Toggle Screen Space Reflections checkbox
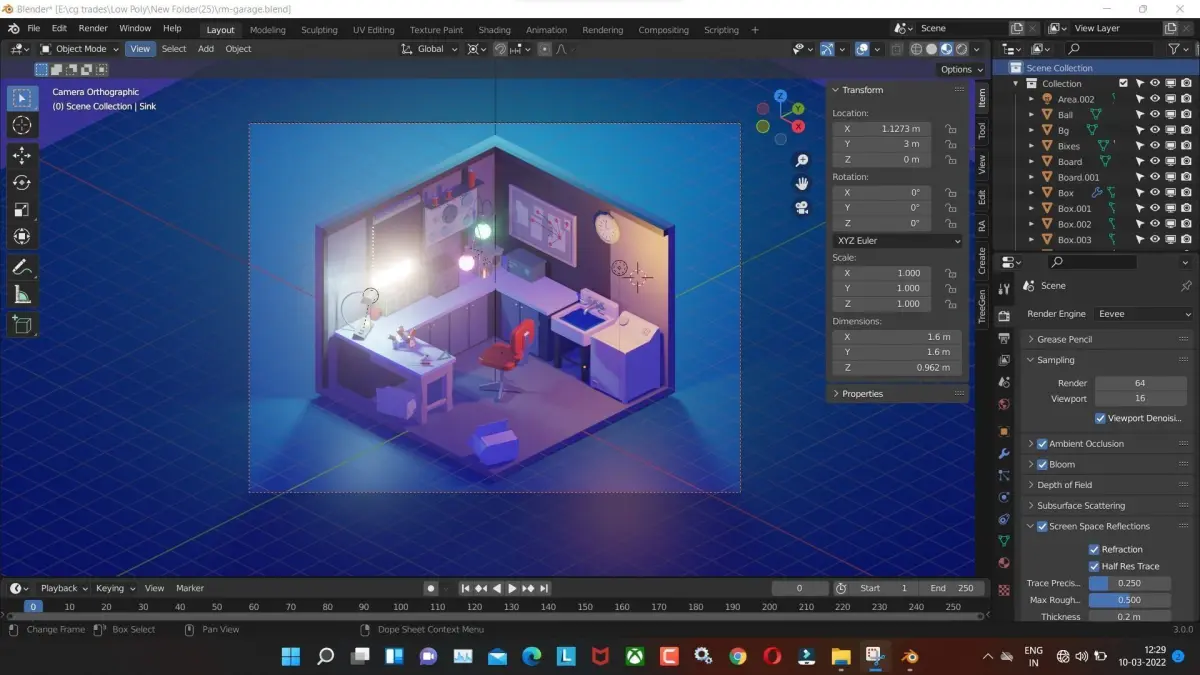This screenshot has width=1200, height=675. (1042, 526)
